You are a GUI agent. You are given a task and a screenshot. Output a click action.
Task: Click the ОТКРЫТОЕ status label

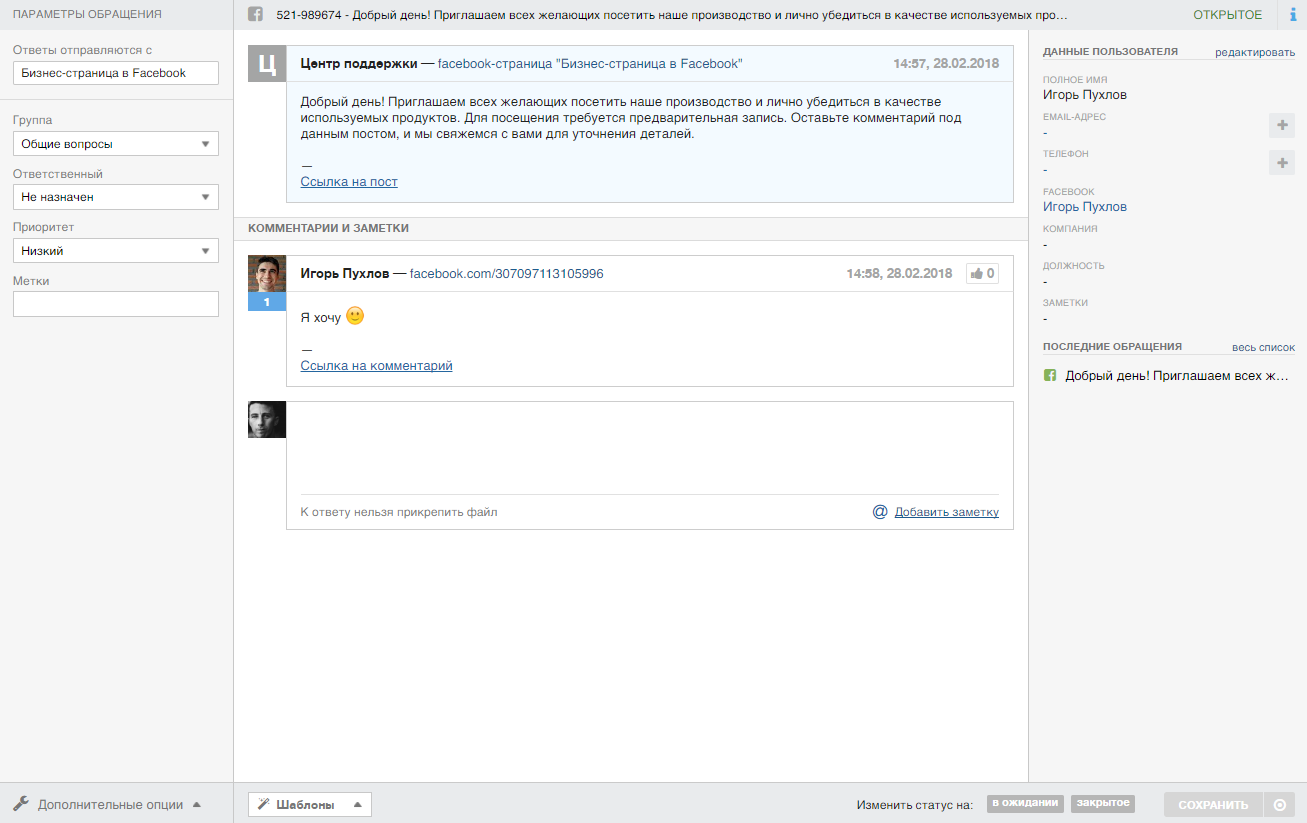1228,15
